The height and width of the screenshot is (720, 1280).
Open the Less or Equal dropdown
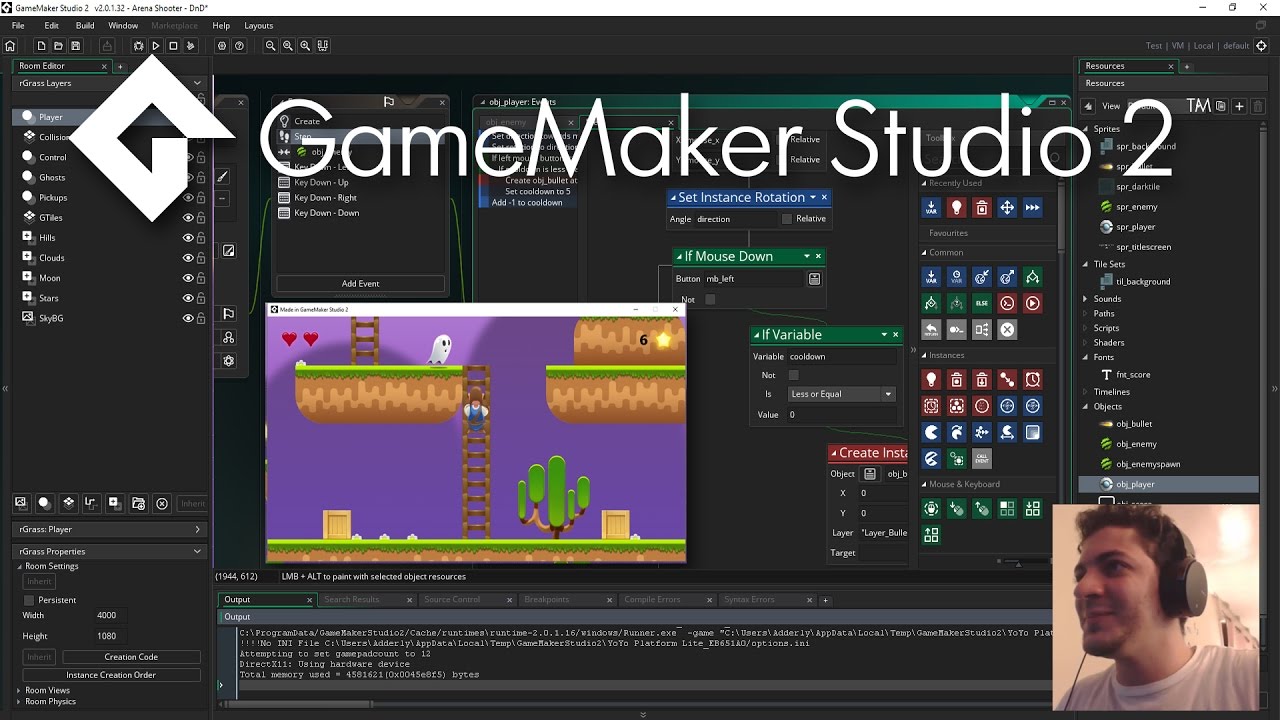841,394
